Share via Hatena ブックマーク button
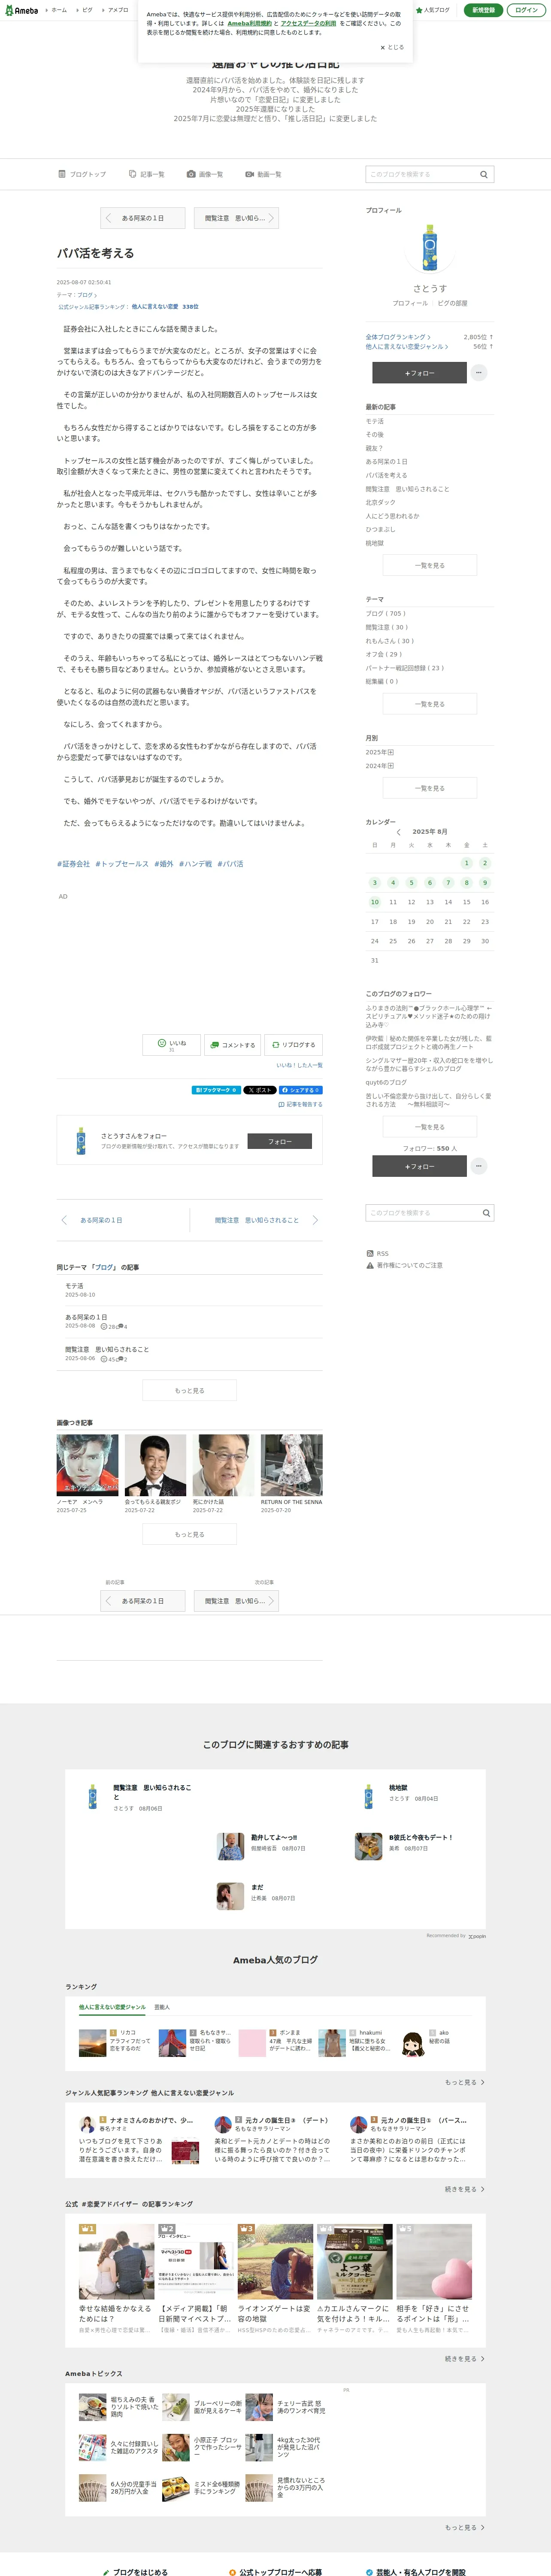 (x=216, y=1090)
